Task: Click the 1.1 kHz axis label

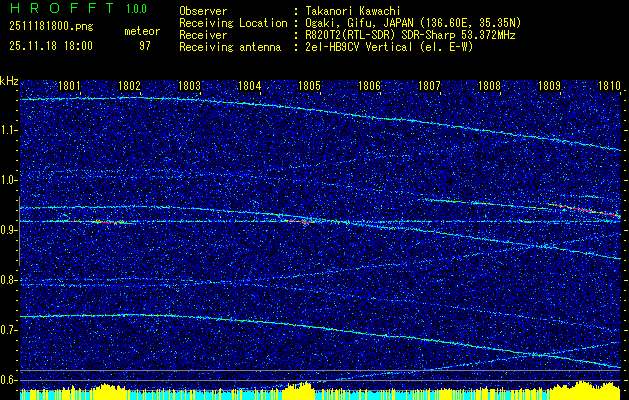Action: pos(9,130)
